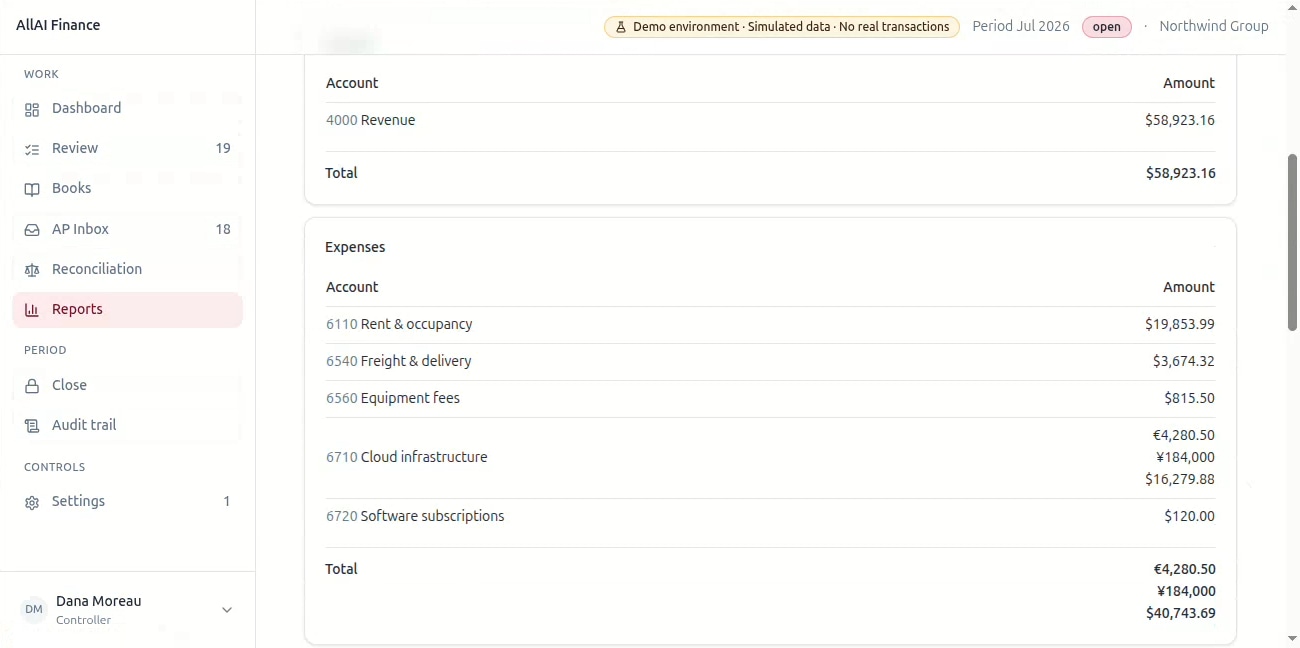
Task: Click the Equipment fees amount $815.50
Action: click(x=1189, y=398)
